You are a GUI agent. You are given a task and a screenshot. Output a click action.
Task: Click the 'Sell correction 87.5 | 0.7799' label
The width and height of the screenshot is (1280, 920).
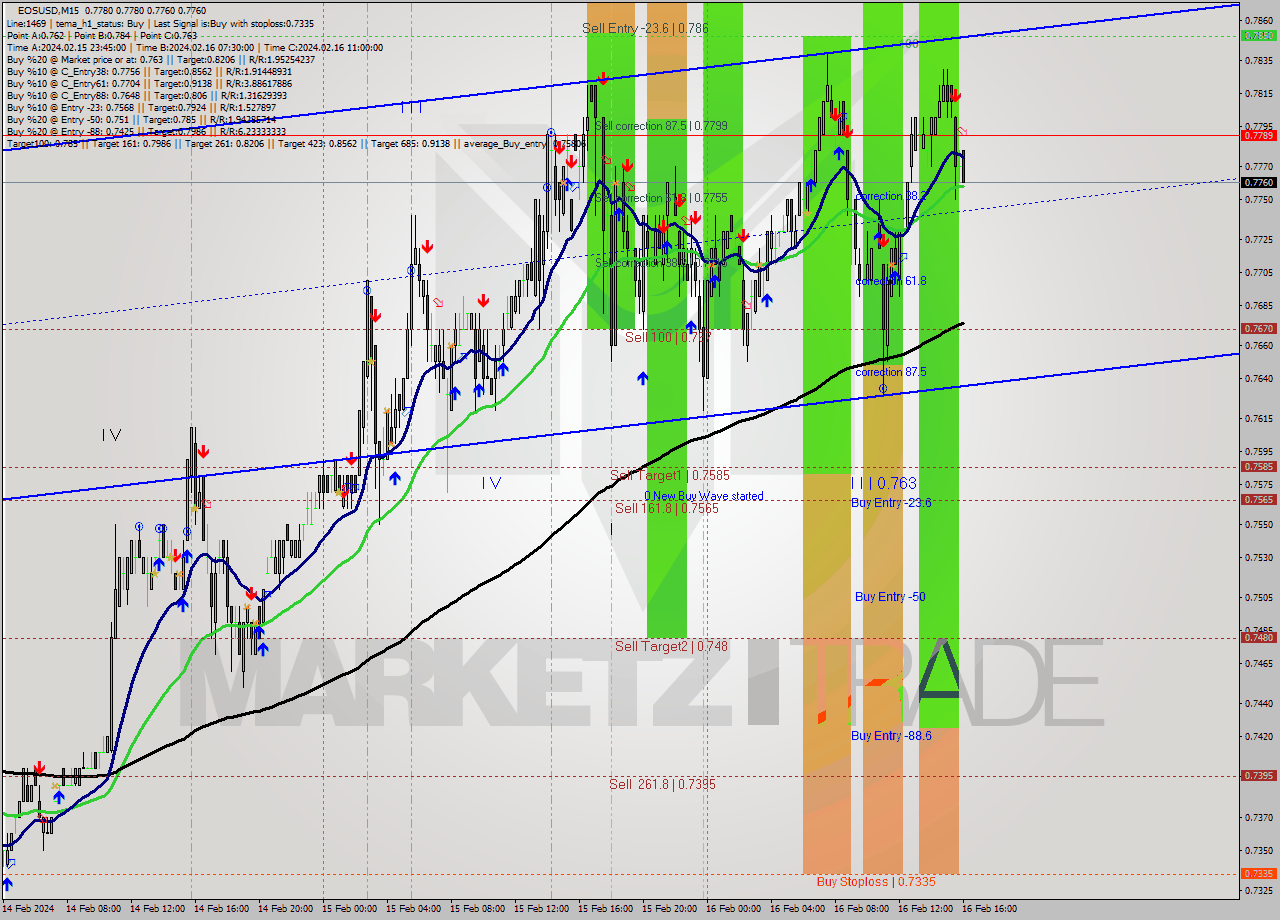(661, 126)
